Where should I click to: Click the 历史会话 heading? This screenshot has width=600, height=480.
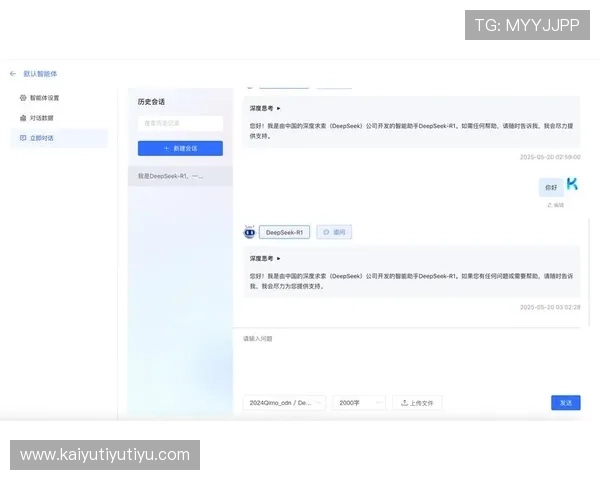pyautogui.click(x=151, y=102)
